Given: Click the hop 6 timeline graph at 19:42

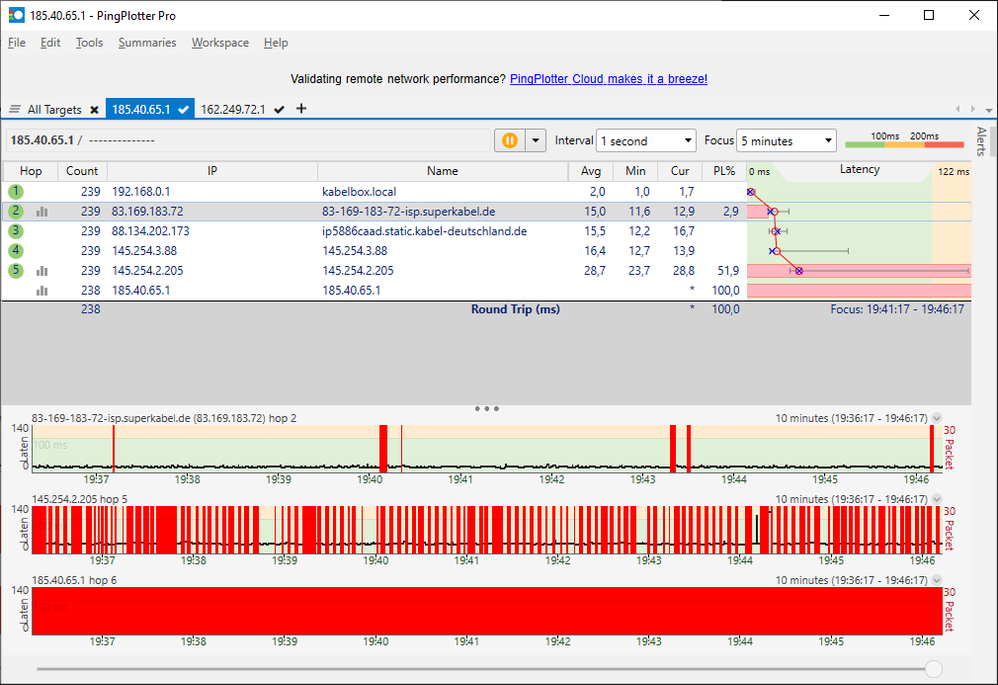Looking at the screenshot, I should pos(558,611).
